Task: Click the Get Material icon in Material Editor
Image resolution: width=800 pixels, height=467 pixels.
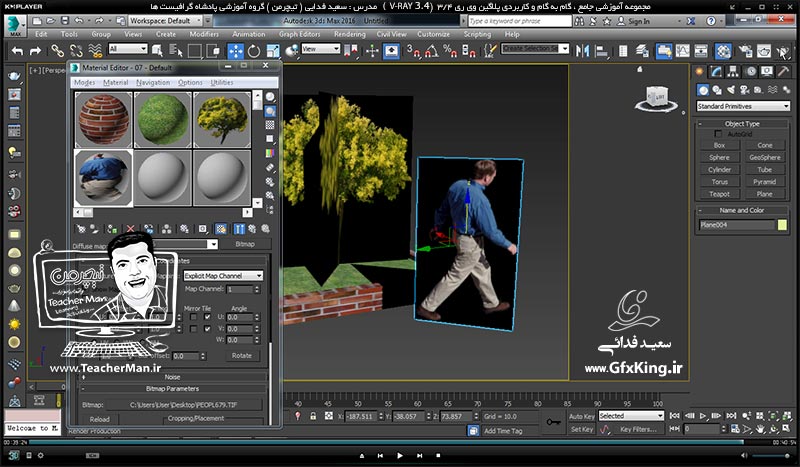Action: pos(81,229)
